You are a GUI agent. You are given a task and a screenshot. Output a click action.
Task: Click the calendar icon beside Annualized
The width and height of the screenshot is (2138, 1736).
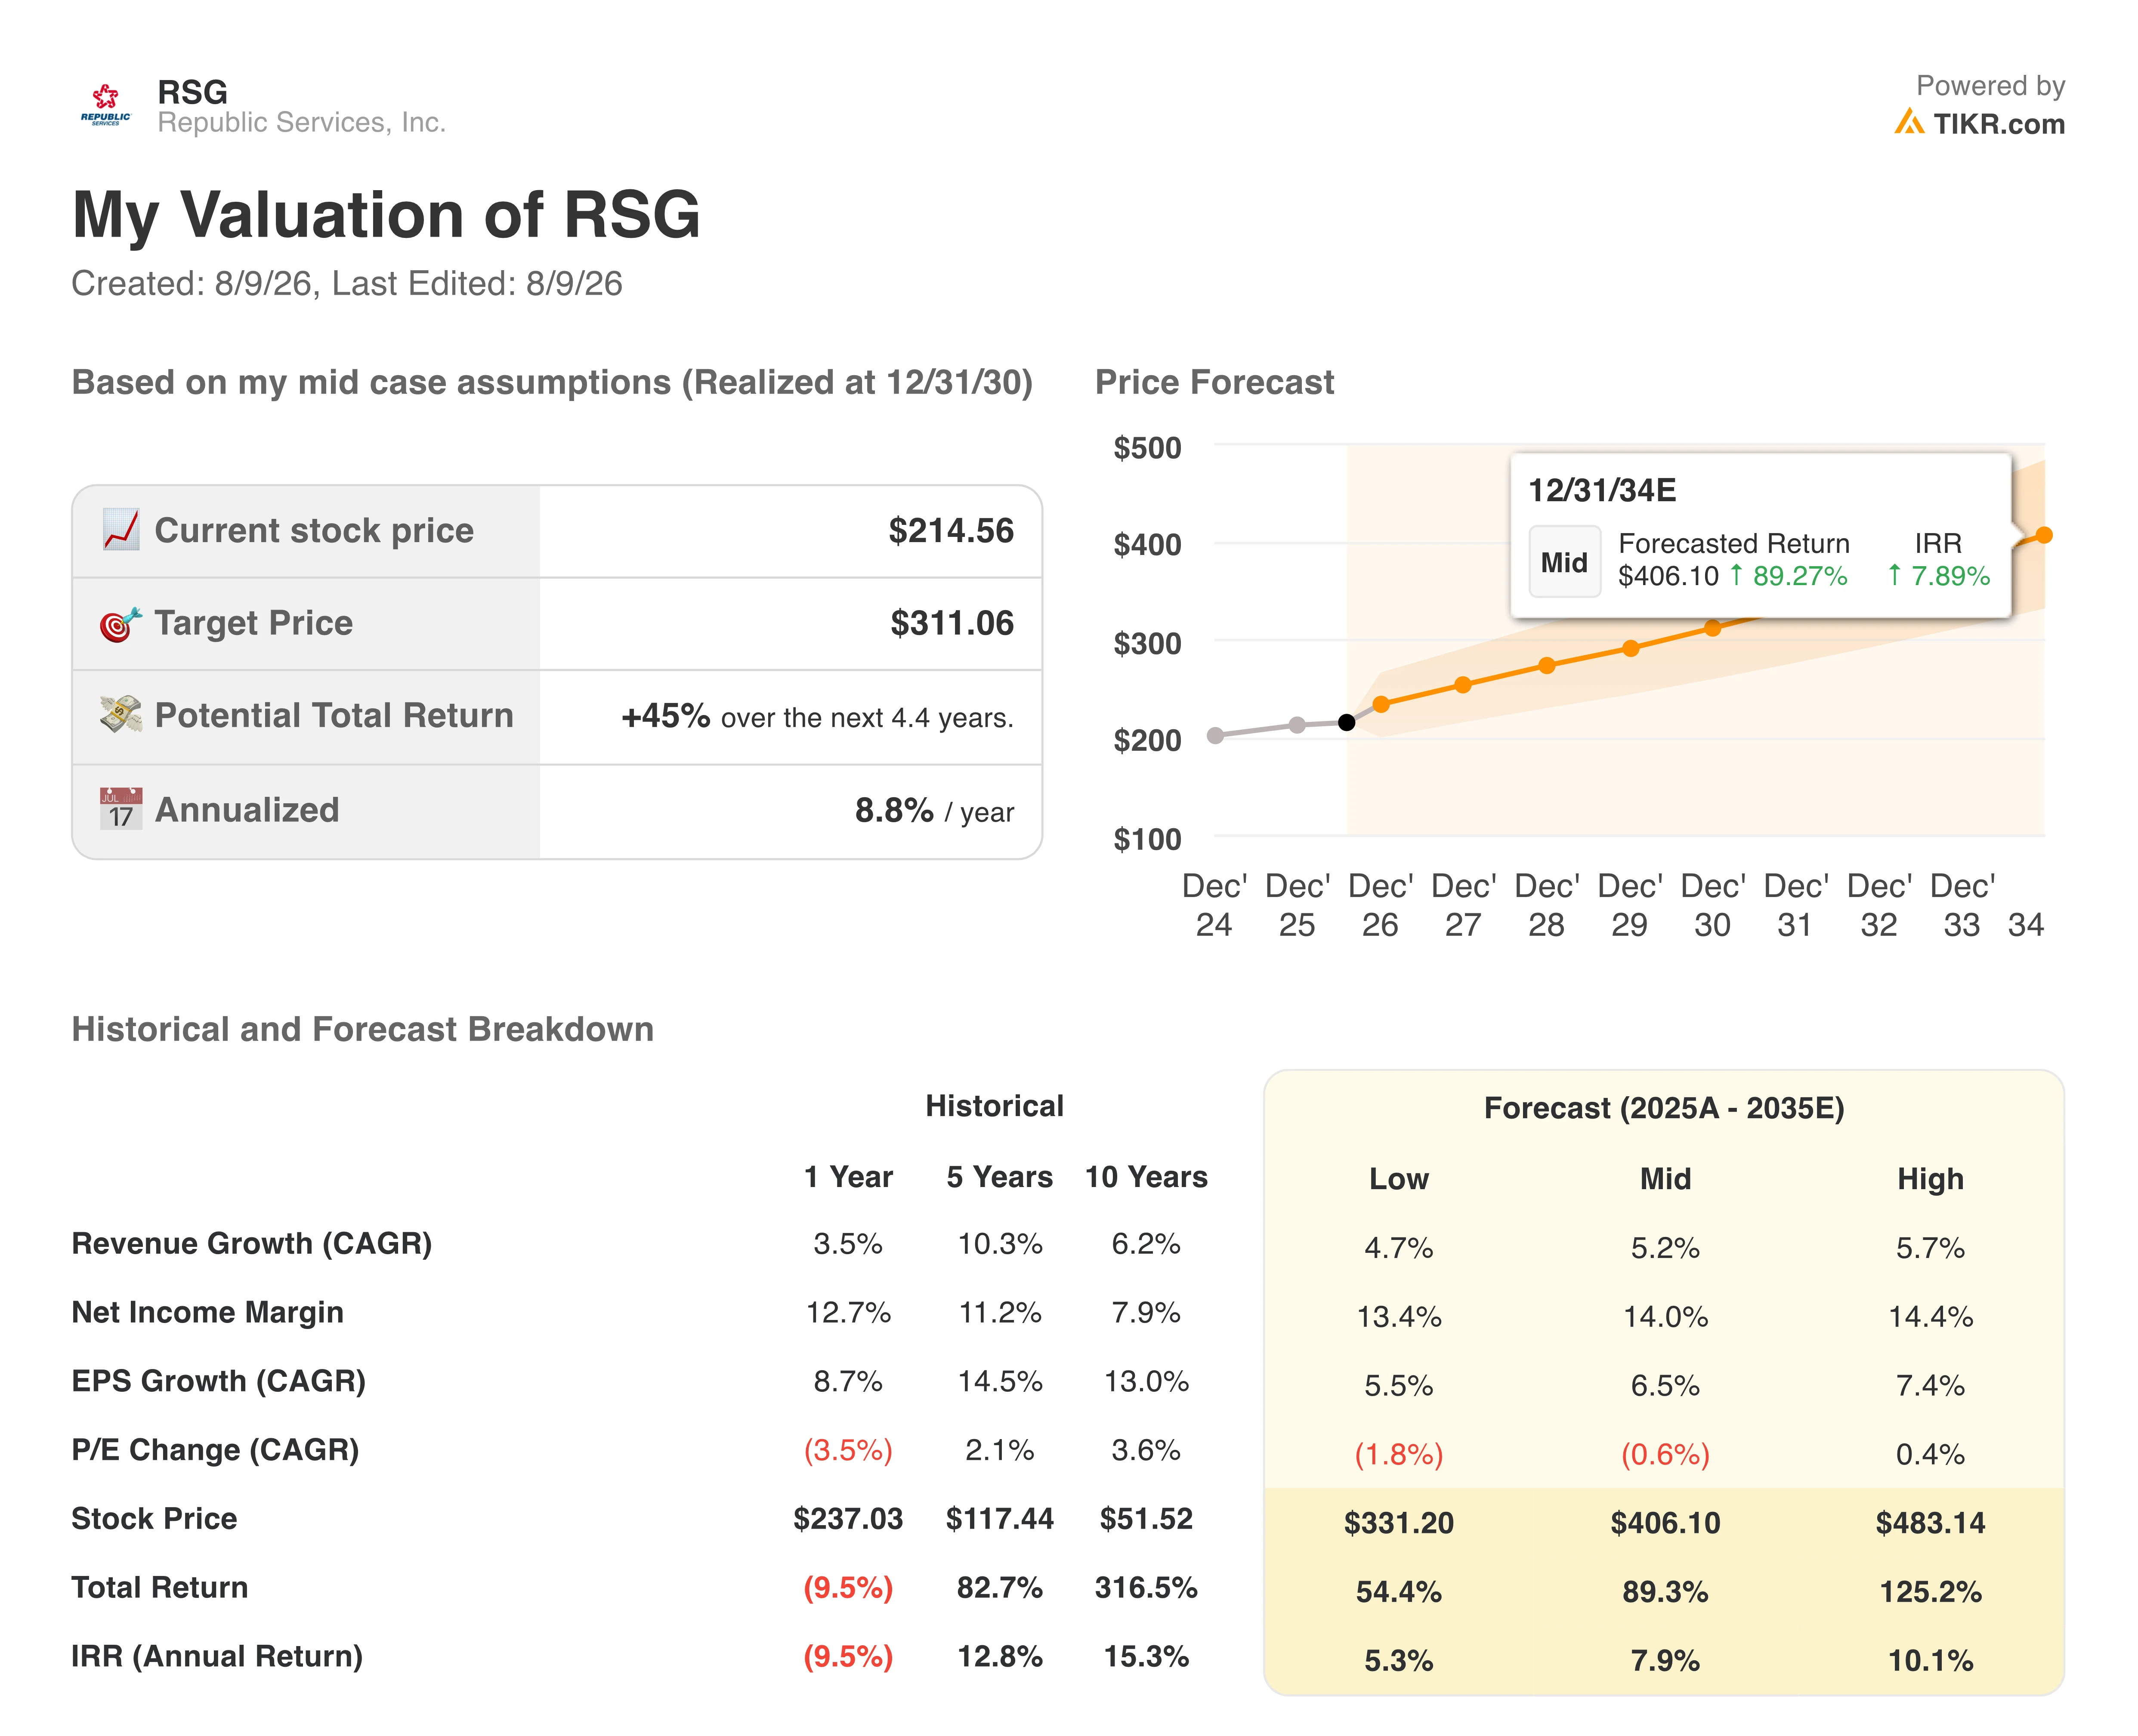click(121, 809)
